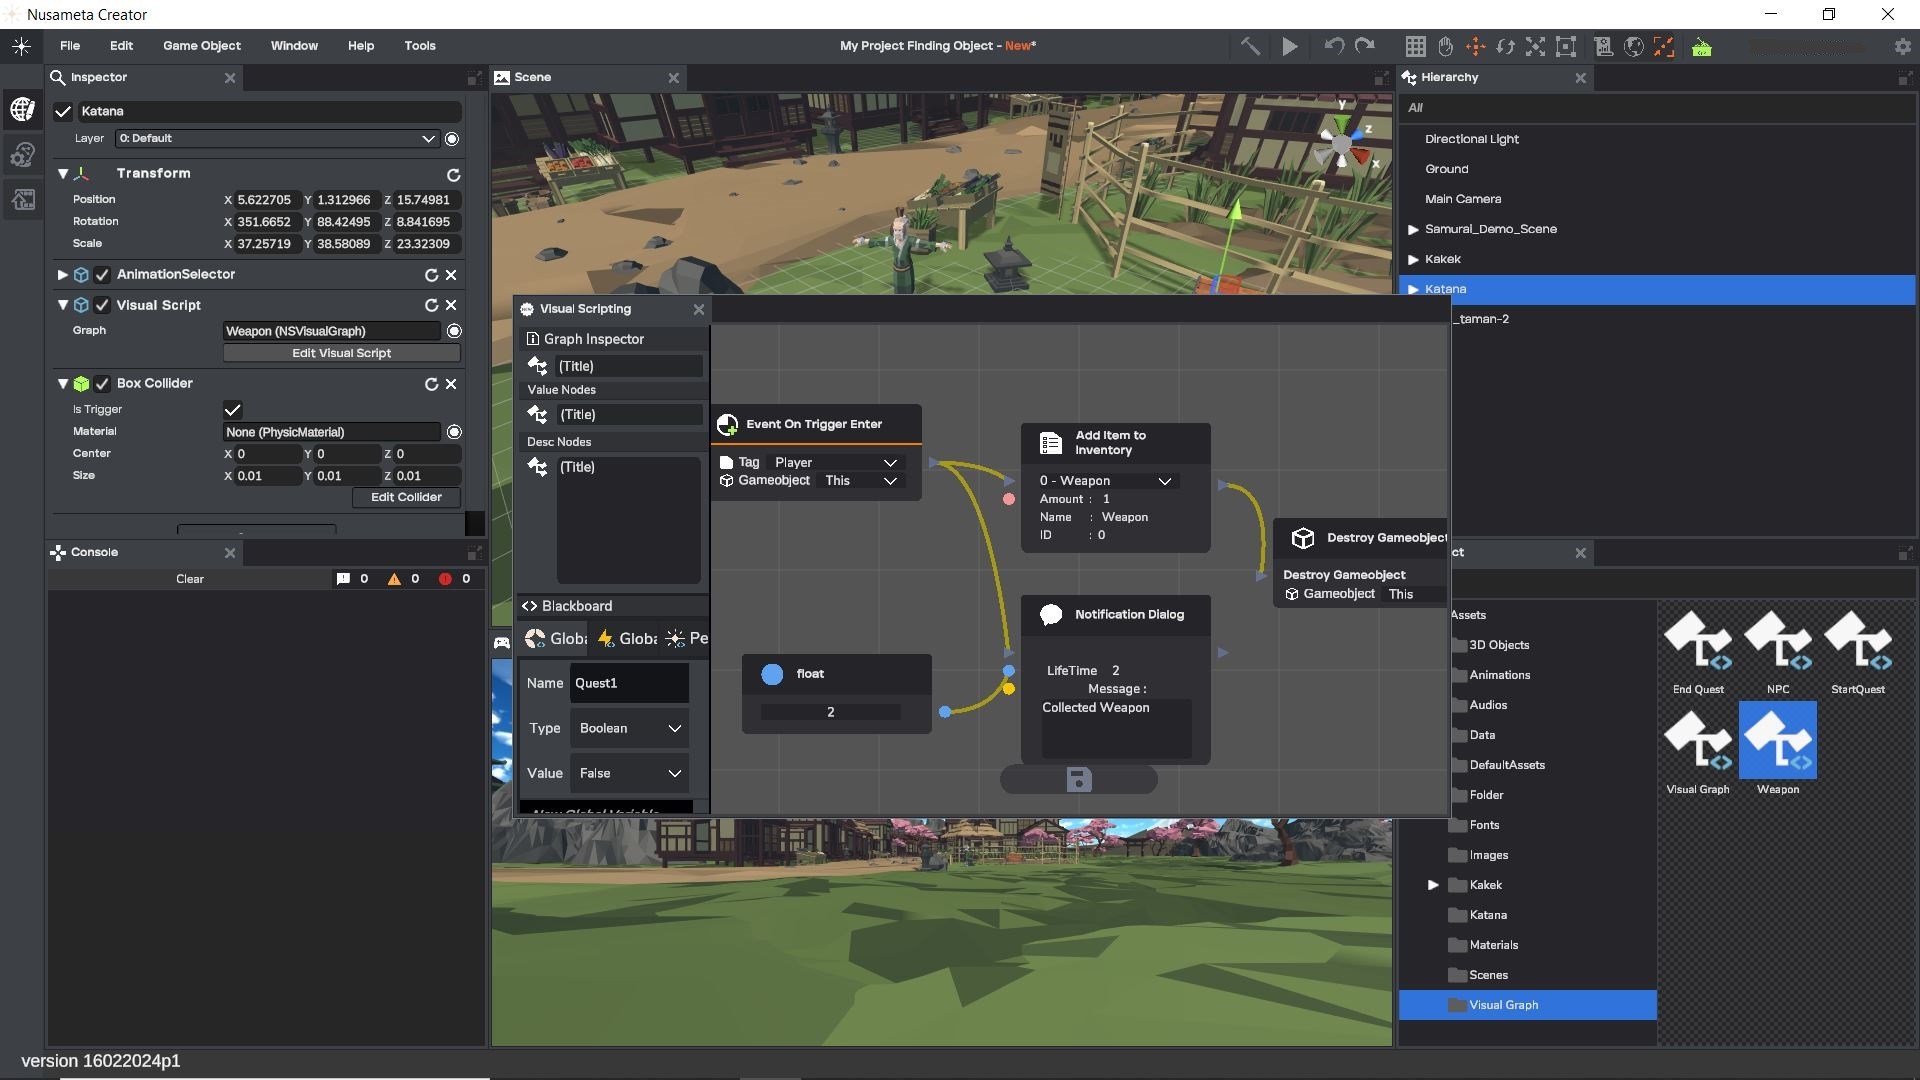Open the Tools menu
Viewport: 1920px width, 1080px height.
coord(419,46)
